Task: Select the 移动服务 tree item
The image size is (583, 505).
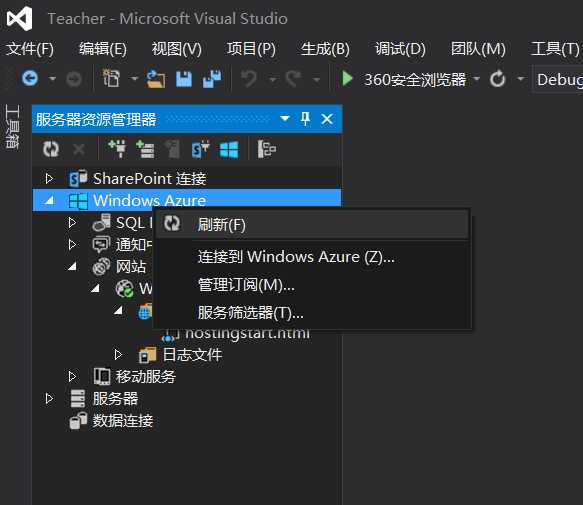Action: (x=145, y=376)
